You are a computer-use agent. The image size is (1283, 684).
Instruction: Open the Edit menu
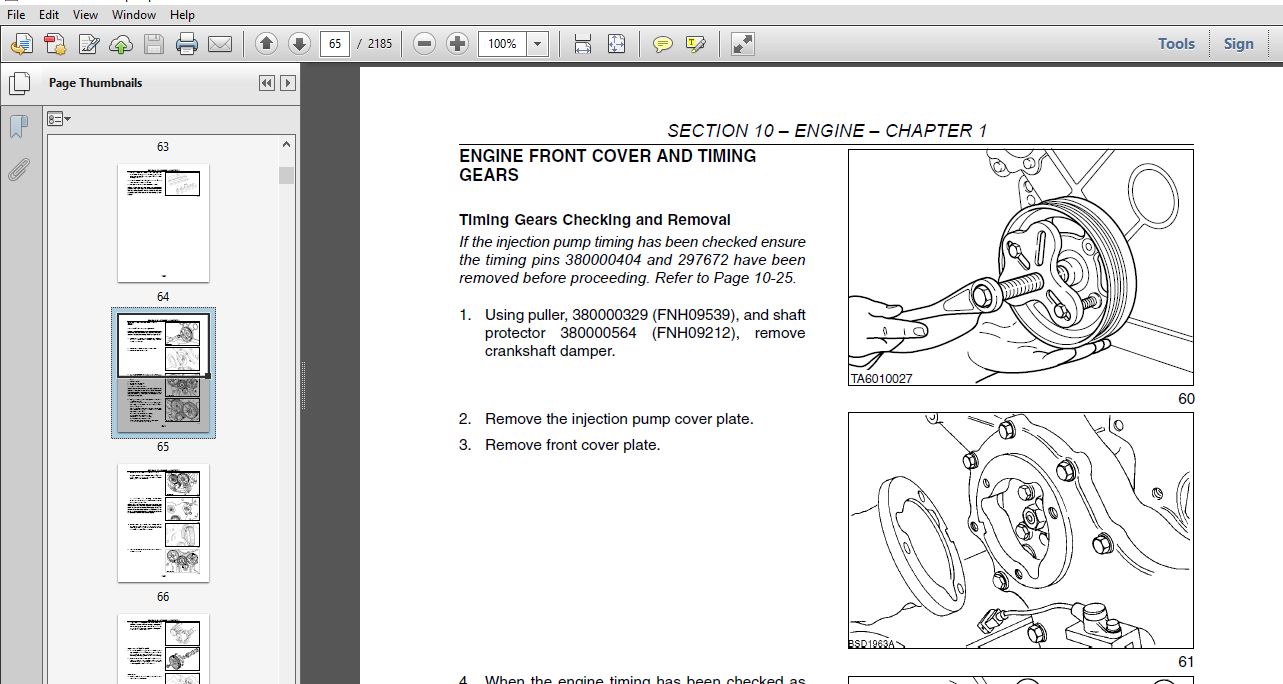48,15
